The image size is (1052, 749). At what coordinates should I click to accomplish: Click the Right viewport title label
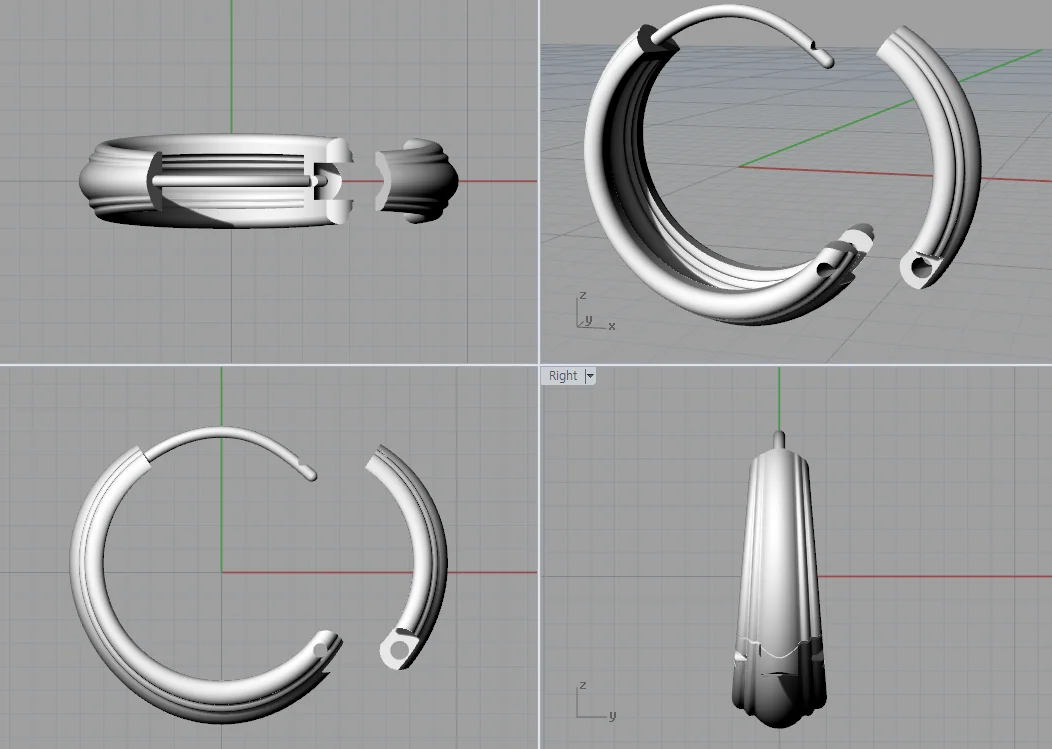[x=563, y=376]
